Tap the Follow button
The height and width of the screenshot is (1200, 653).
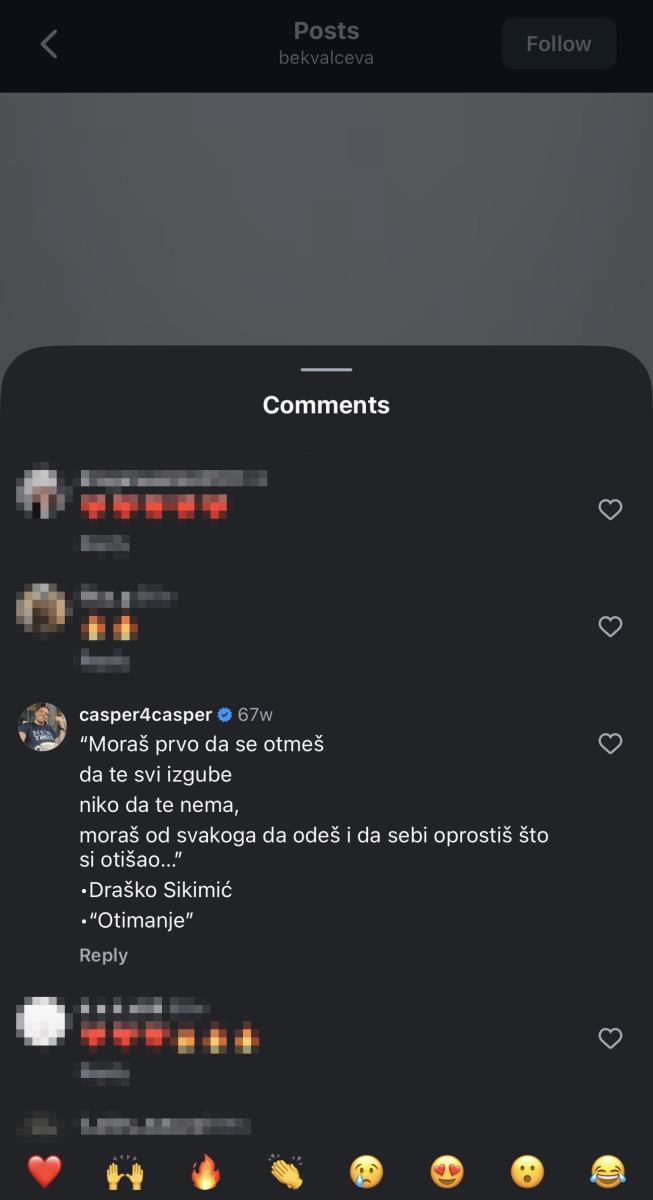click(x=558, y=44)
